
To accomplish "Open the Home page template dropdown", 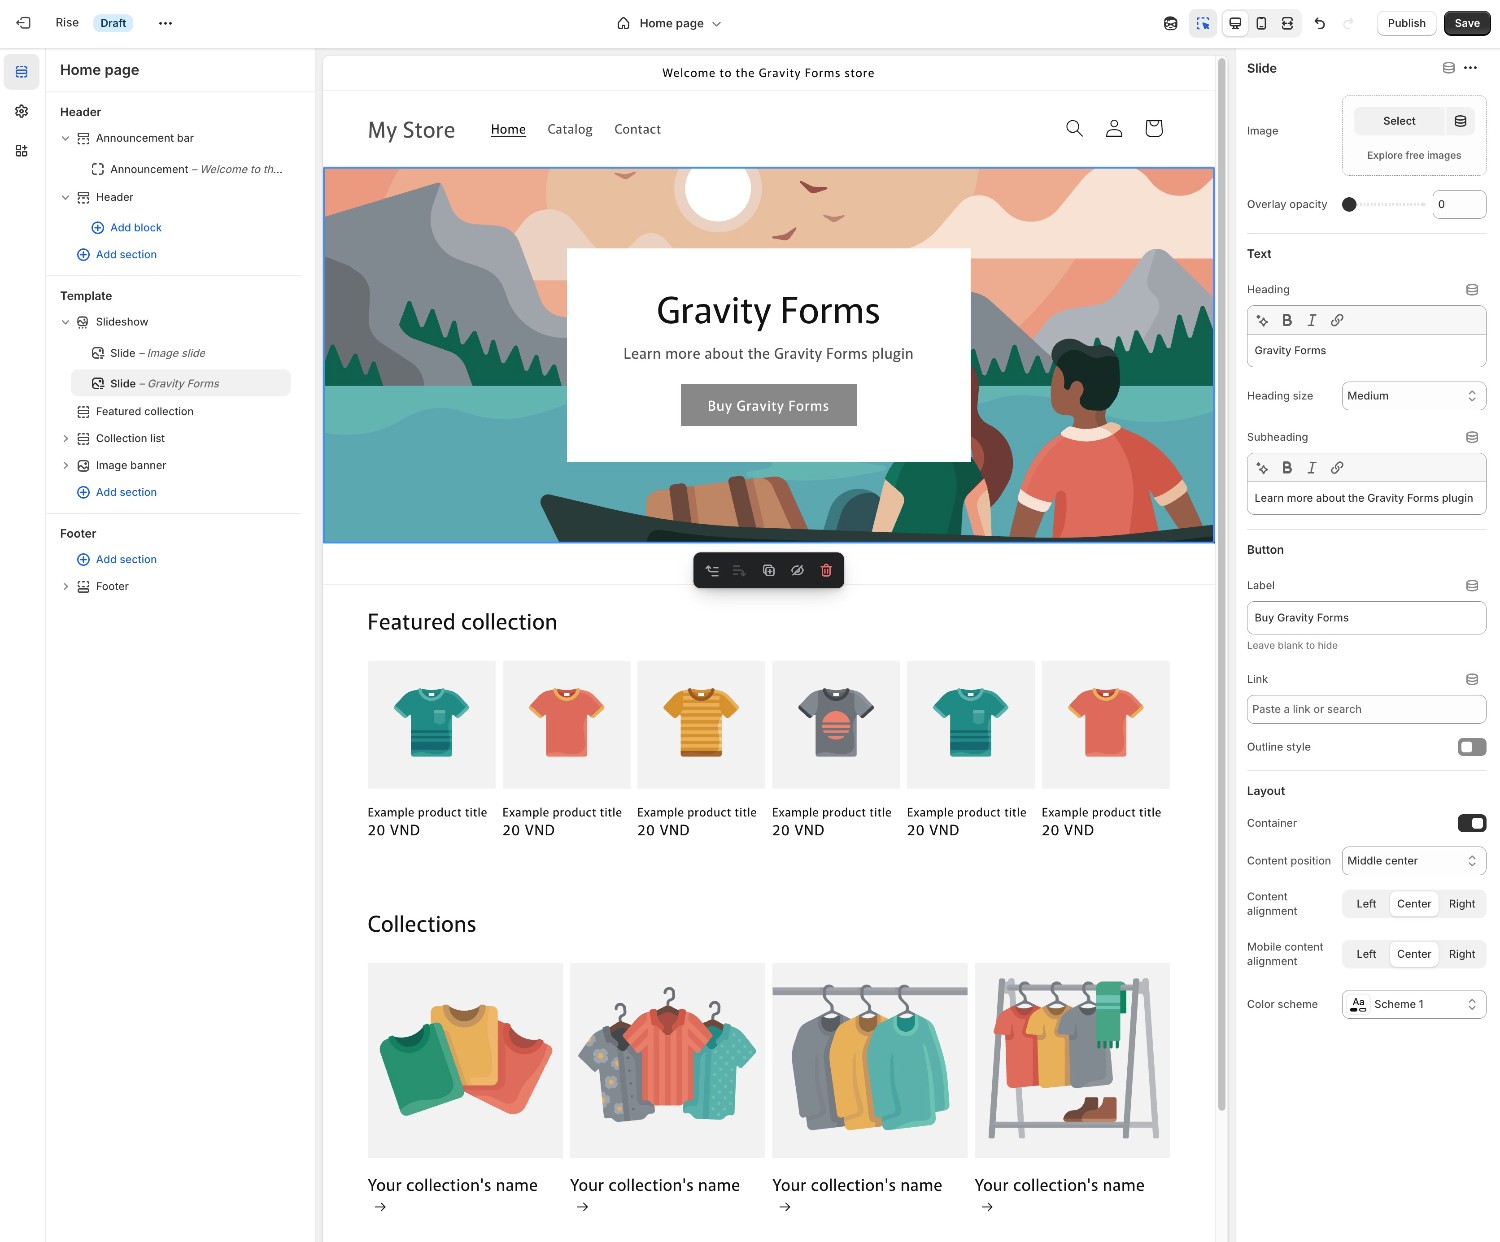I will tap(669, 23).
